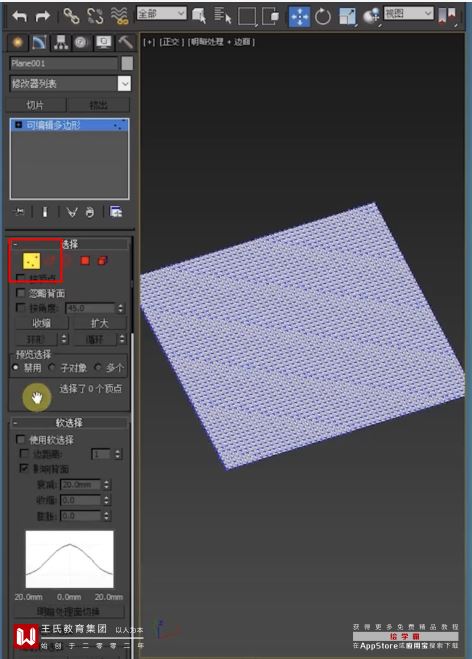Open the 全部 selection filter dropdown
This screenshot has width=472, height=659.
pyautogui.click(x=161, y=13)
